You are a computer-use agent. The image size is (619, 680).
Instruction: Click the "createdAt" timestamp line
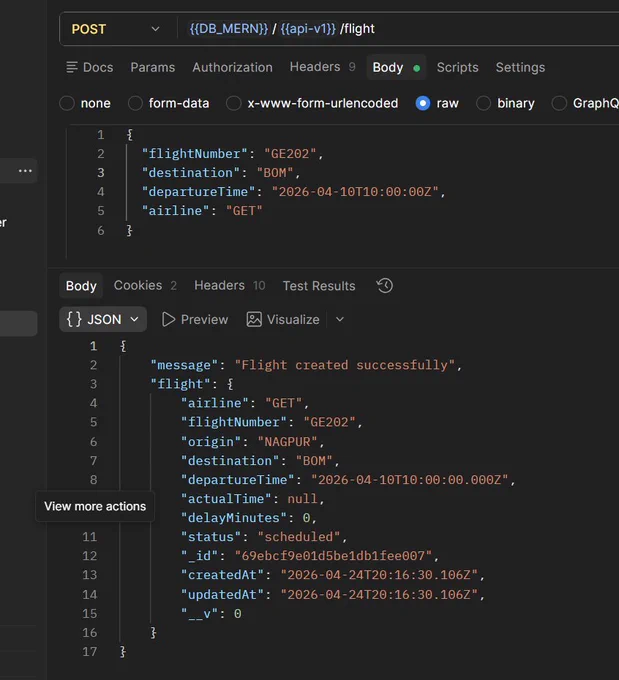(333, 575)
